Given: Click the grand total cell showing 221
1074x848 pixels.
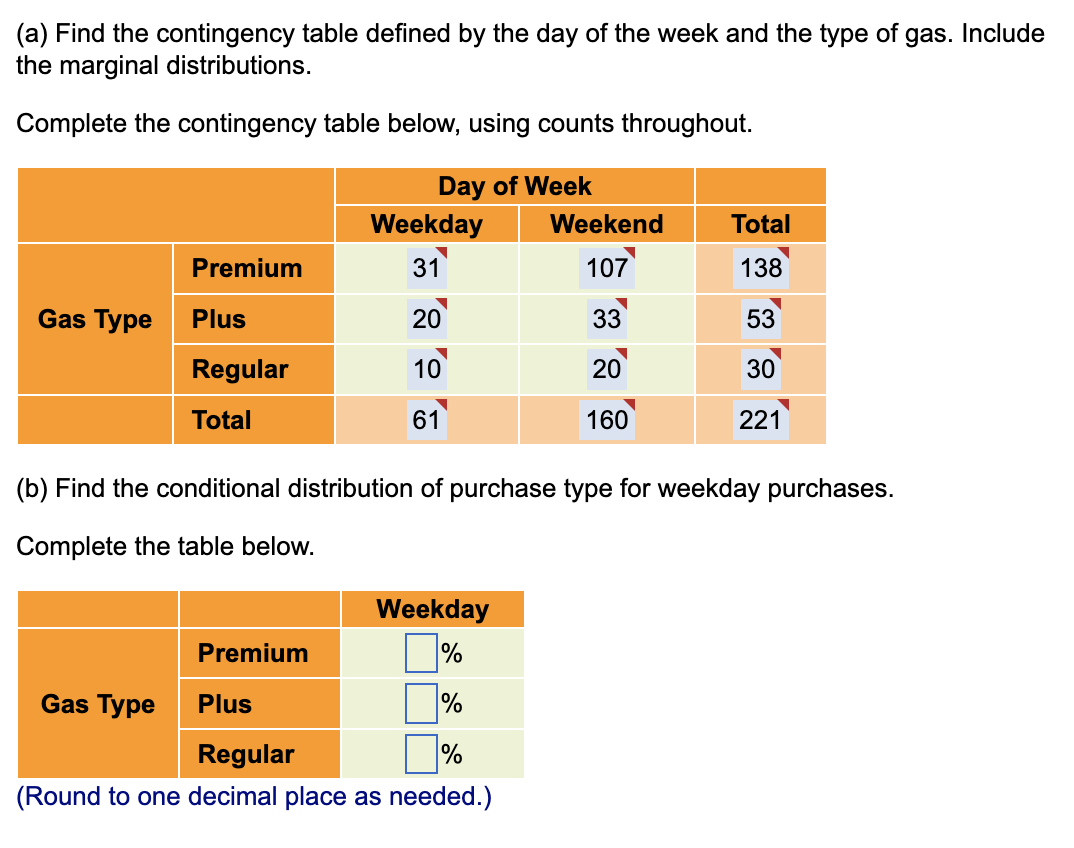Looking at the screenshot, I should [x=761, y=420].
